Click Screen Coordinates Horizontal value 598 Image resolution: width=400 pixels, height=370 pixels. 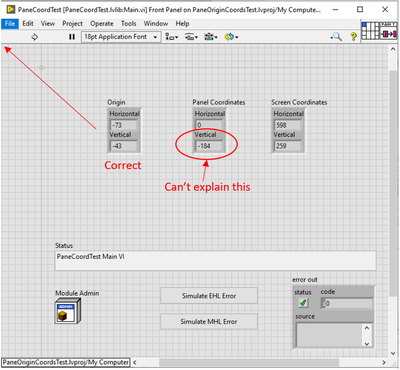288,125
